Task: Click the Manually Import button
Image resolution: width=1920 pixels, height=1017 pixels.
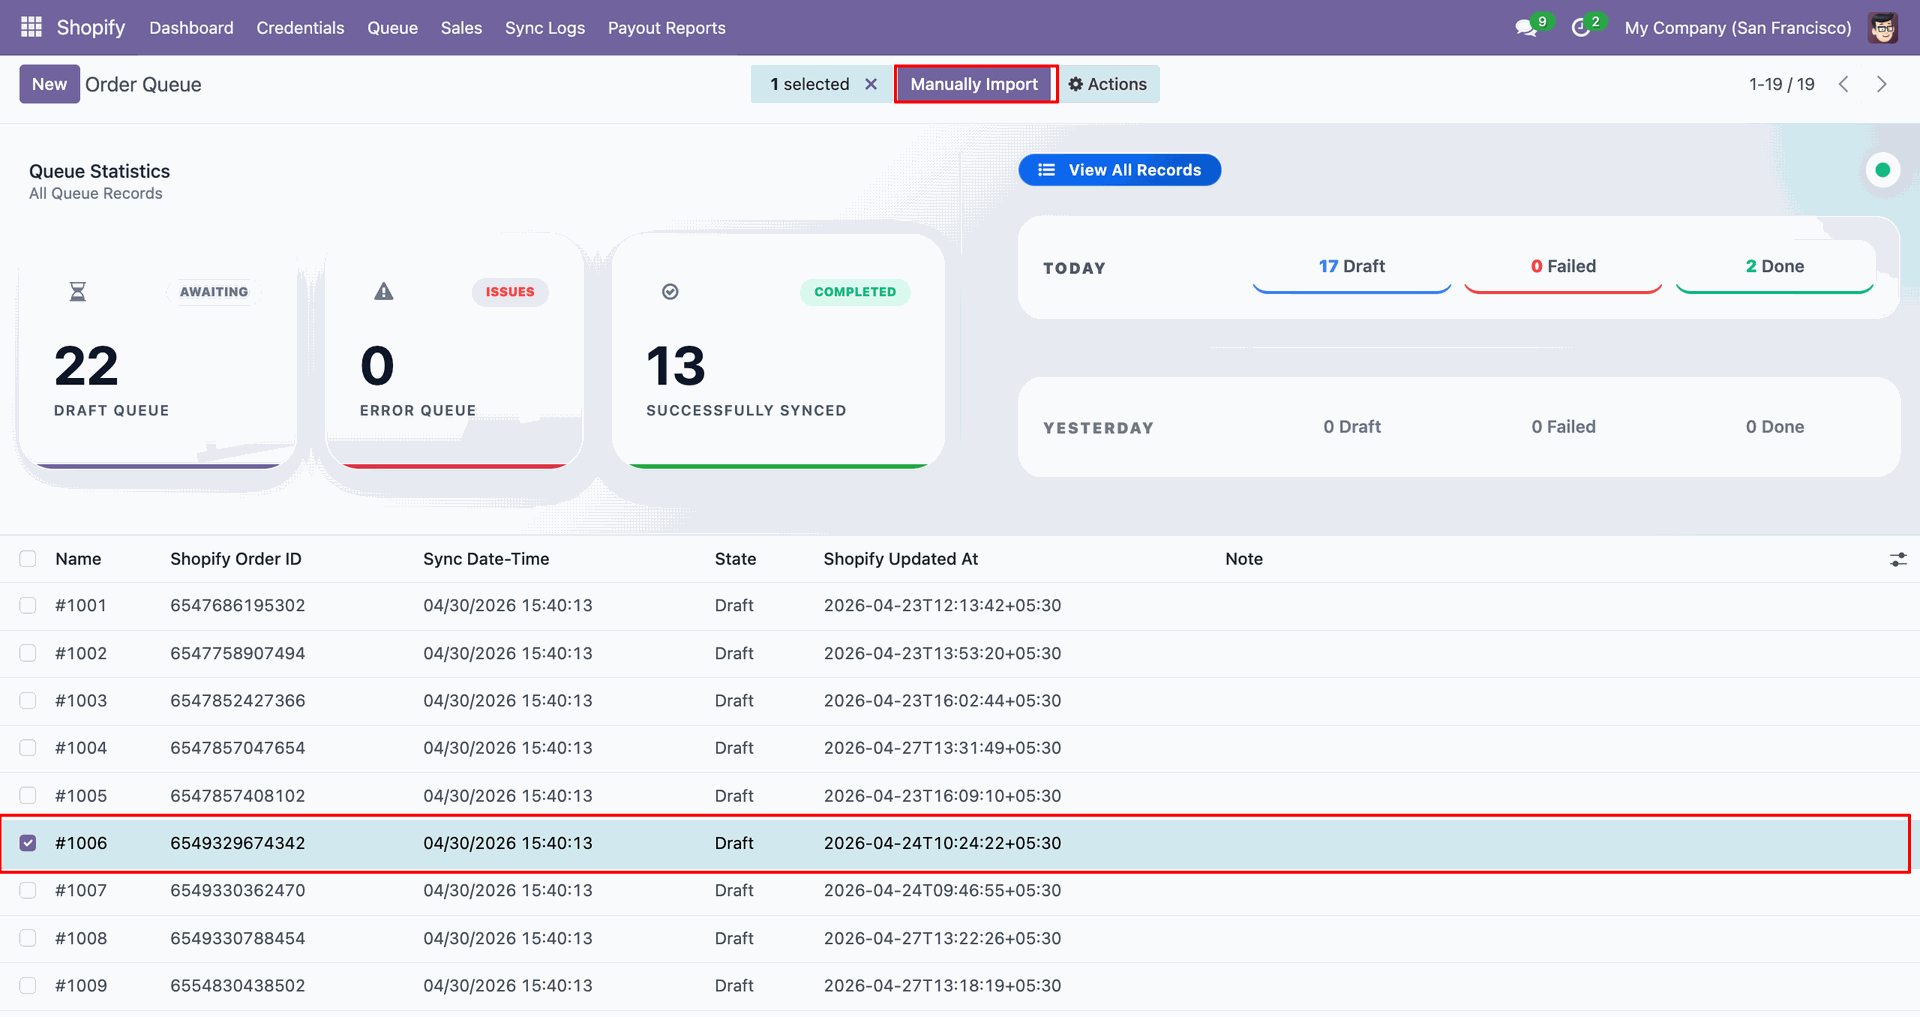Action: (975, 84)
